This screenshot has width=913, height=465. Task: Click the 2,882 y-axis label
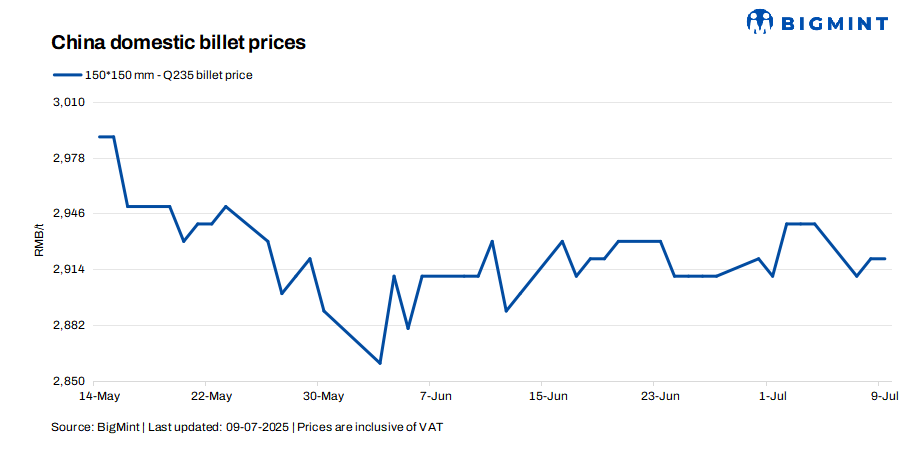coord(68,326)
